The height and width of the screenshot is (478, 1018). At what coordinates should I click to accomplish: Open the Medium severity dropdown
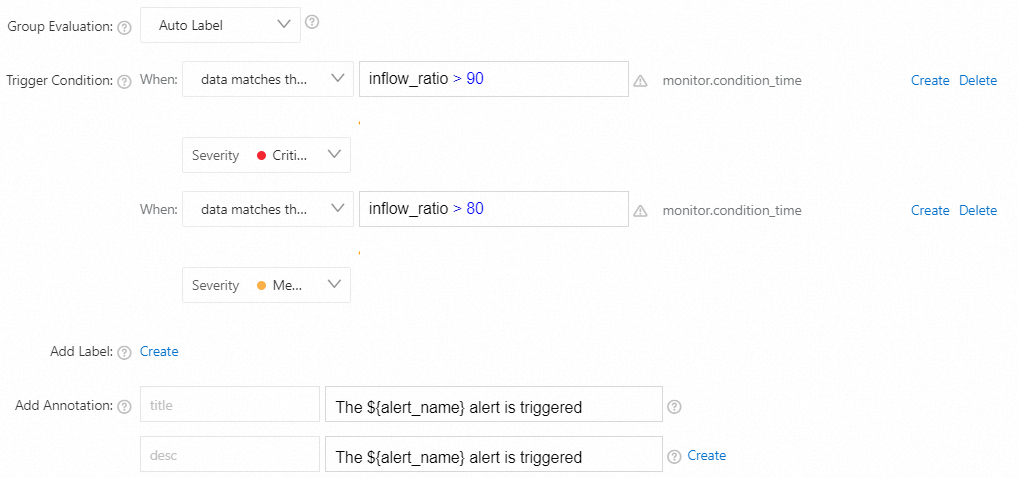267,285
